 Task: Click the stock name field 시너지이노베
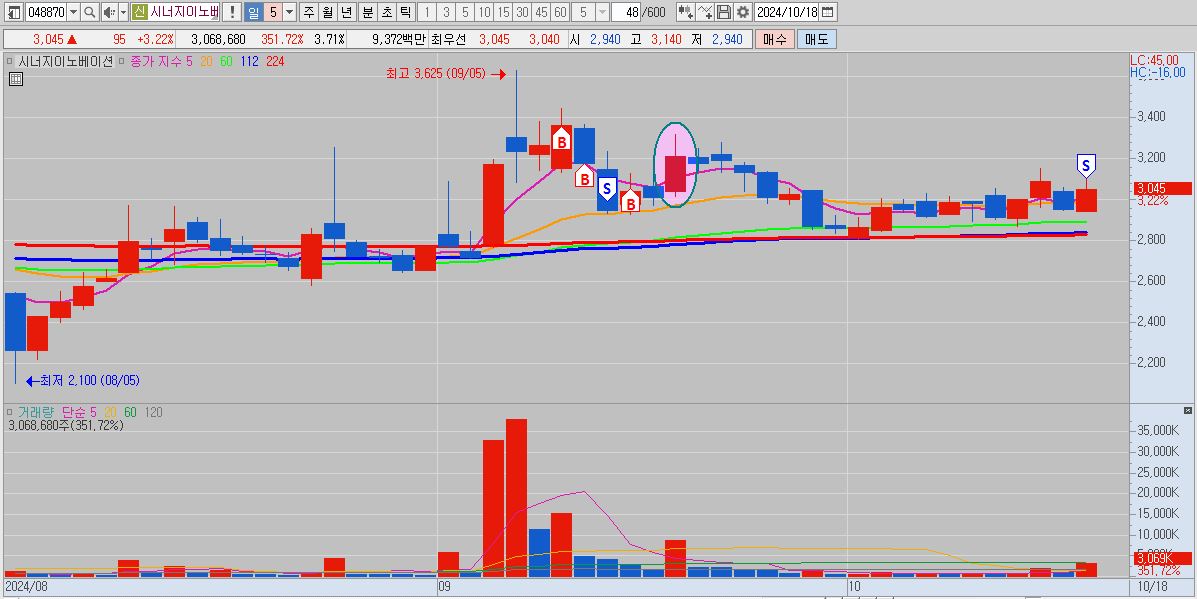[x=184, y=12]
